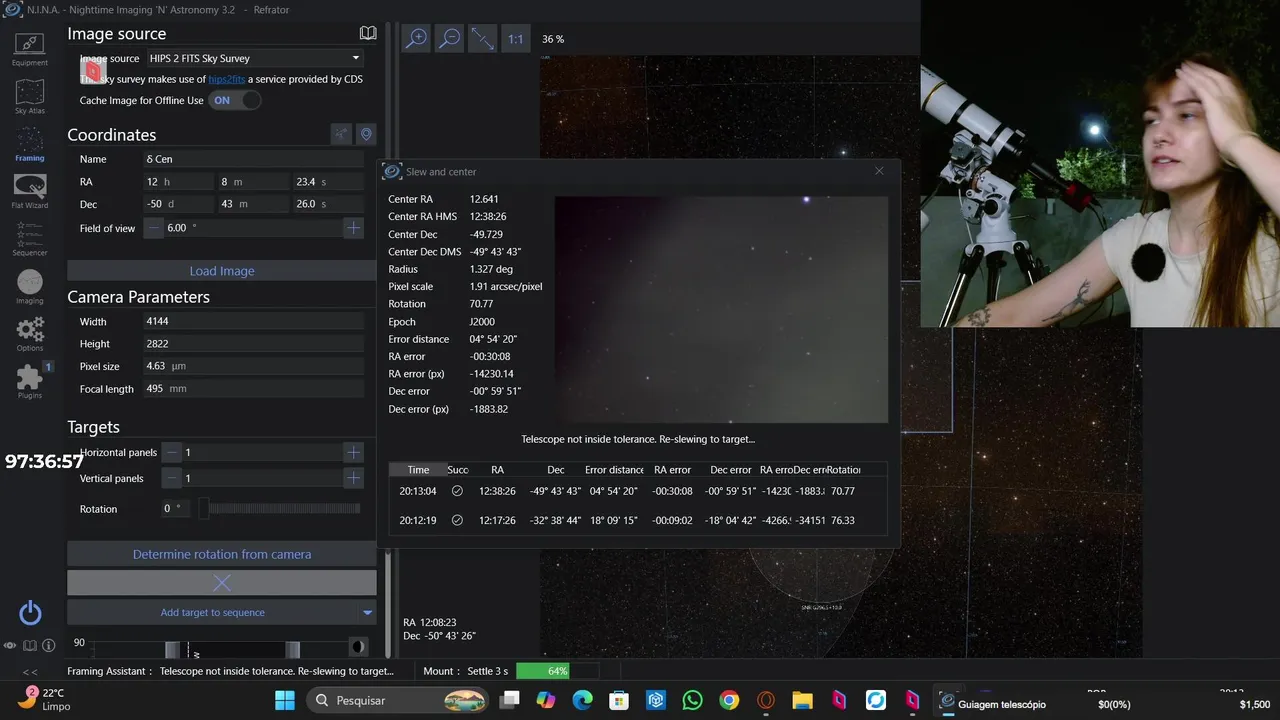Click the Rotation value 70.77
The image size is (1280, 720).
click(481, 304)
